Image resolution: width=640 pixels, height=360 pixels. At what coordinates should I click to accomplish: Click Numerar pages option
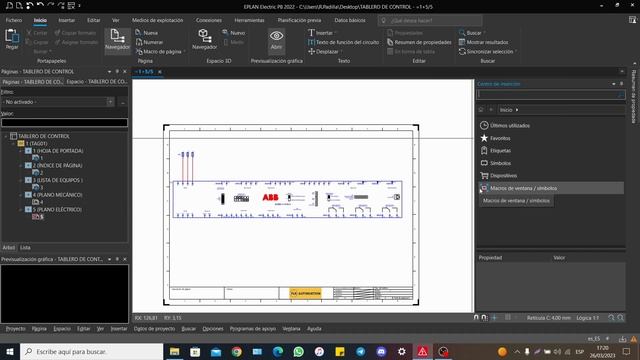(149, 42)
